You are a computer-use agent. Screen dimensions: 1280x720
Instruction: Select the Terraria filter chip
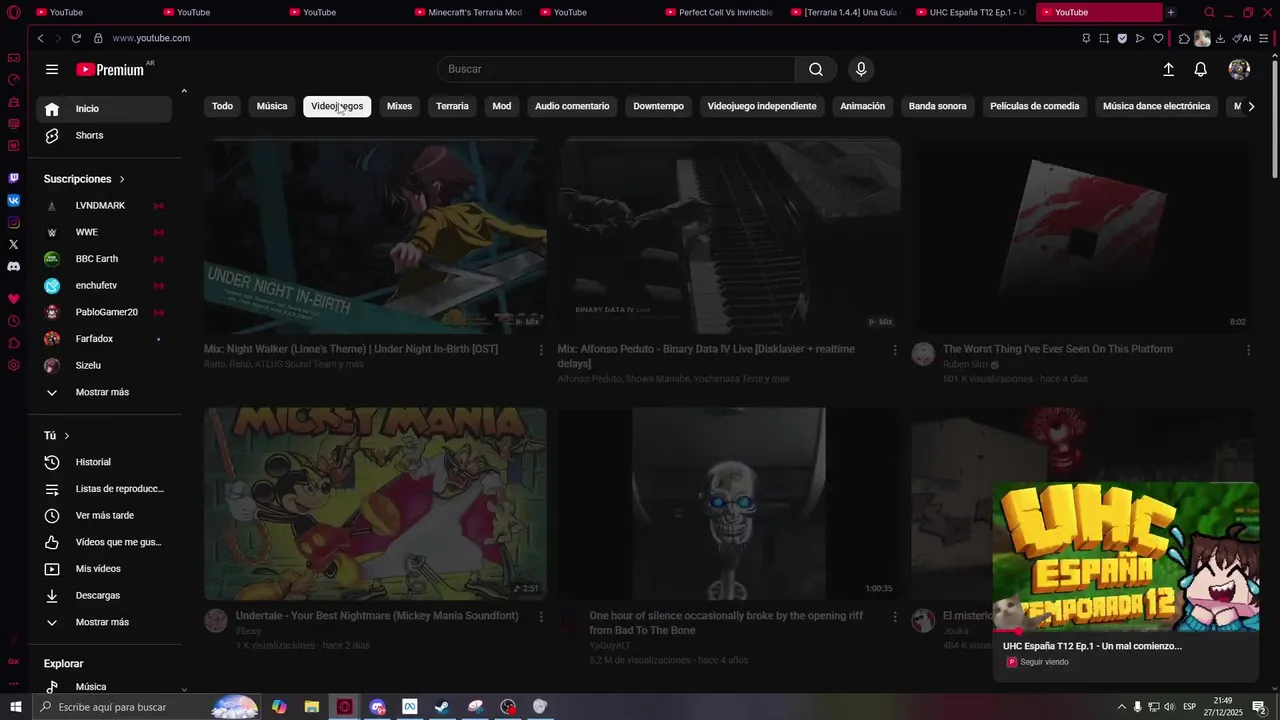[452, 106]
